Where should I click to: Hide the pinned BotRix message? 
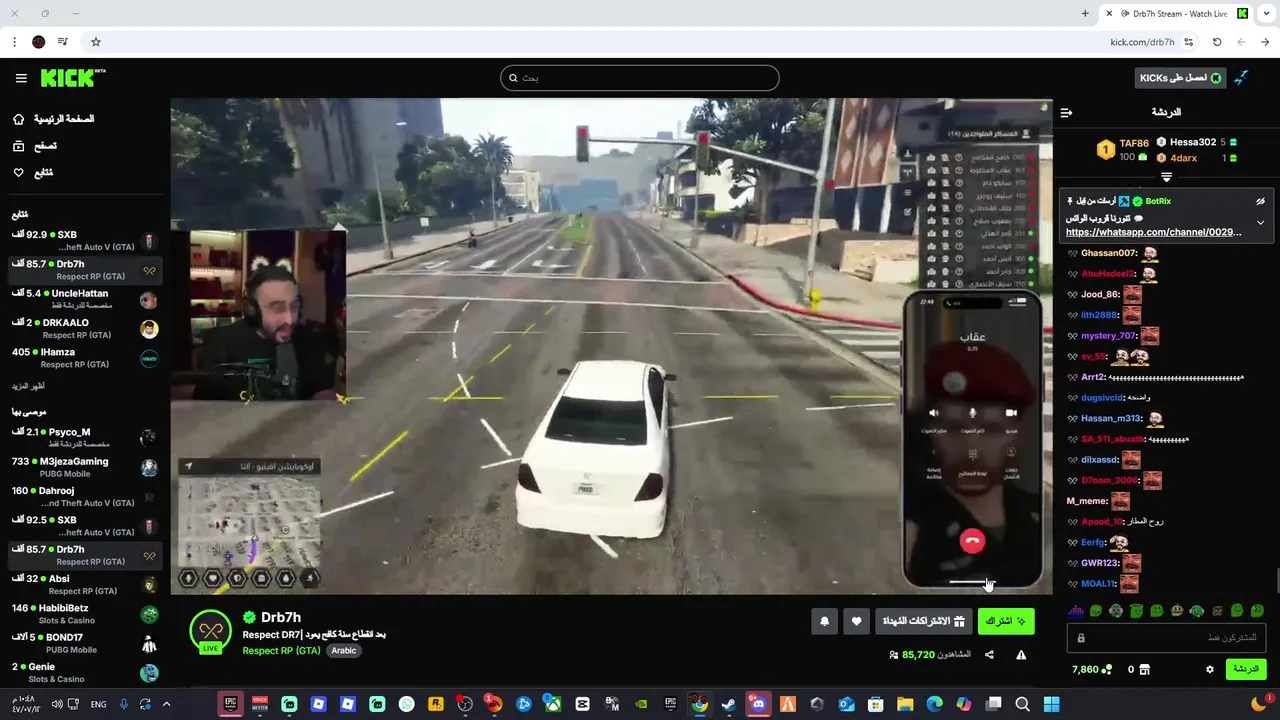1260,201
